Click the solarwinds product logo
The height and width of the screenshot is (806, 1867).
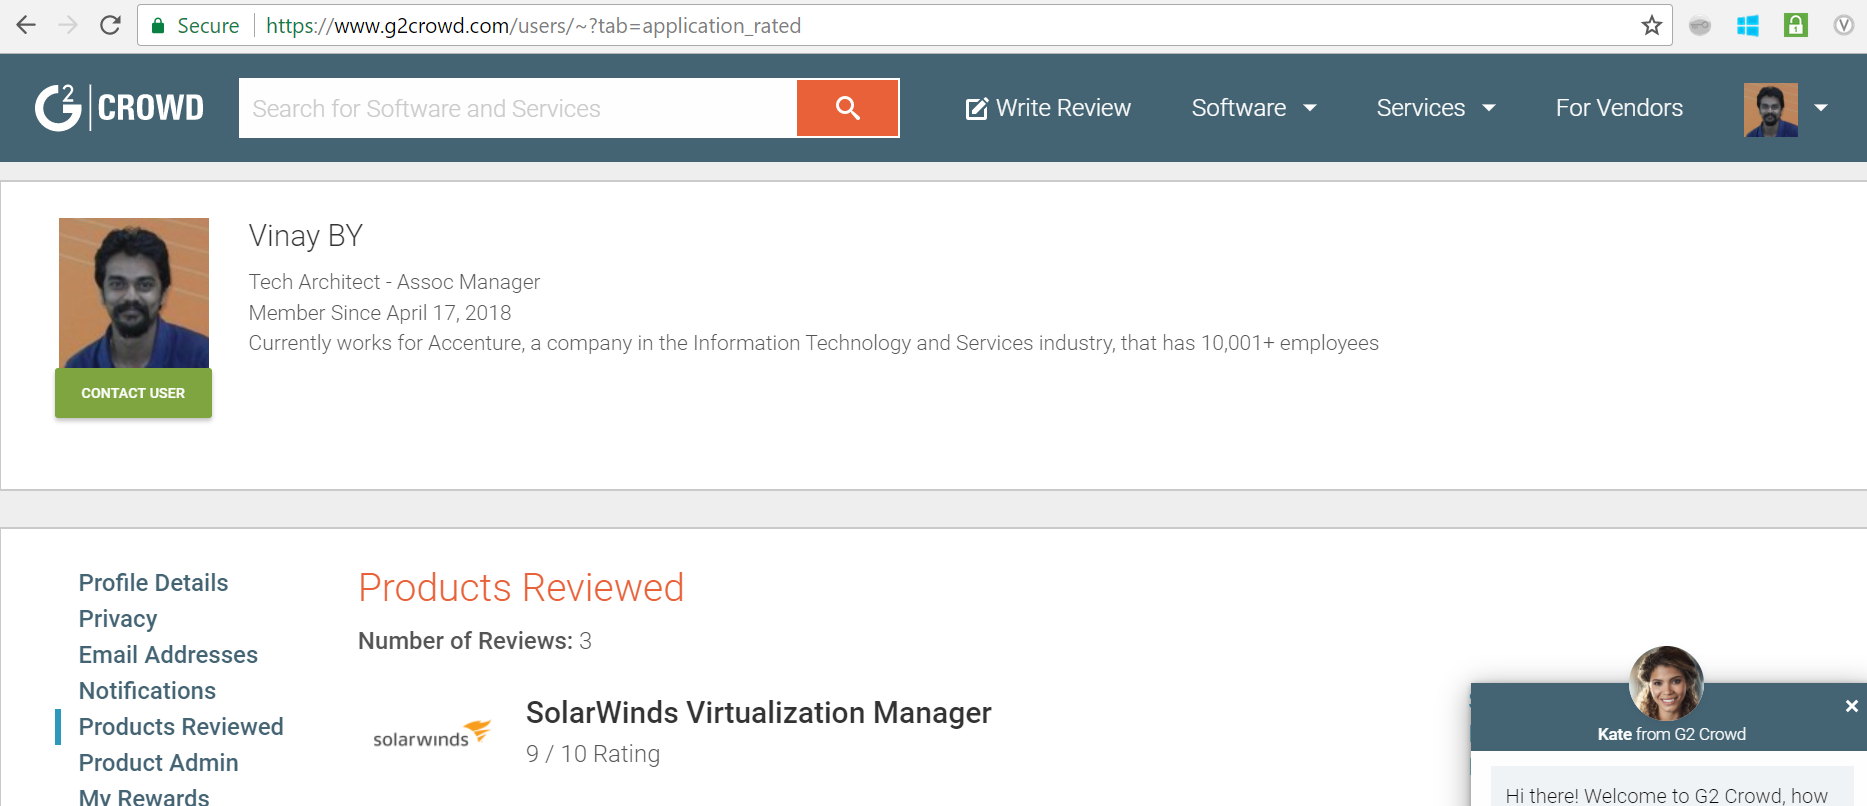point(432,734)
